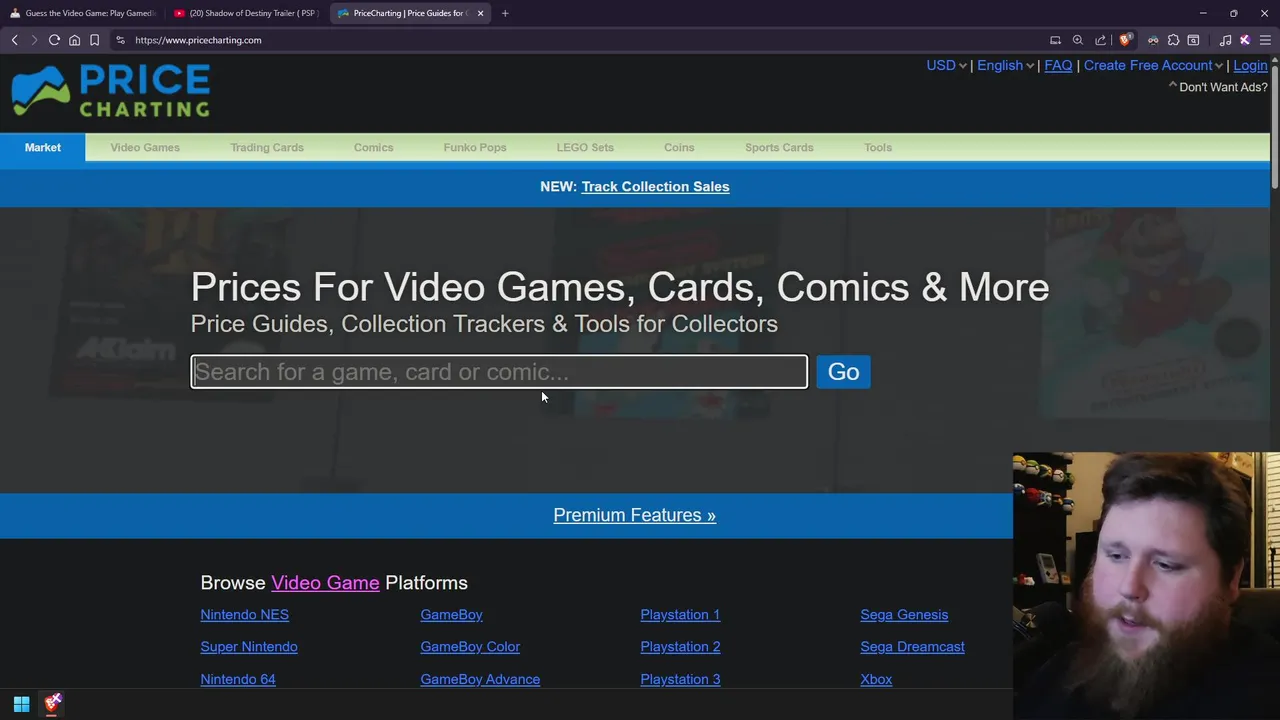The height and width of the screenshot is (720, 1280).
Task: Reload the PriceCharting page
Action: pos(54,40)
